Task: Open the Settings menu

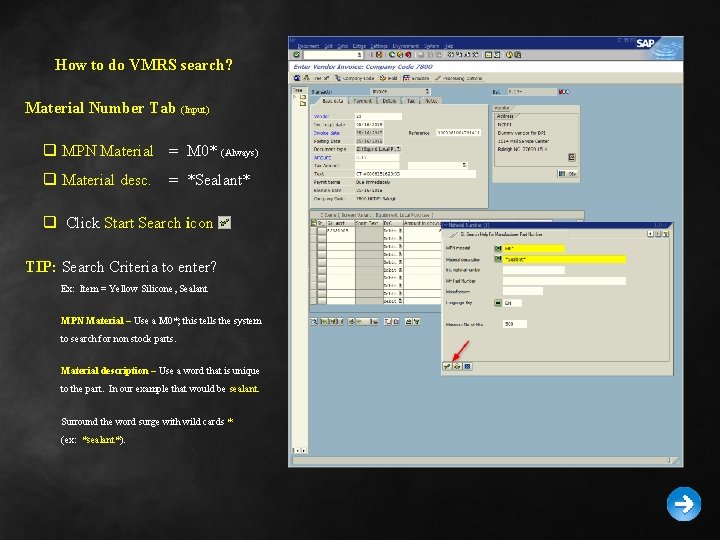Action: pos(379,46)
